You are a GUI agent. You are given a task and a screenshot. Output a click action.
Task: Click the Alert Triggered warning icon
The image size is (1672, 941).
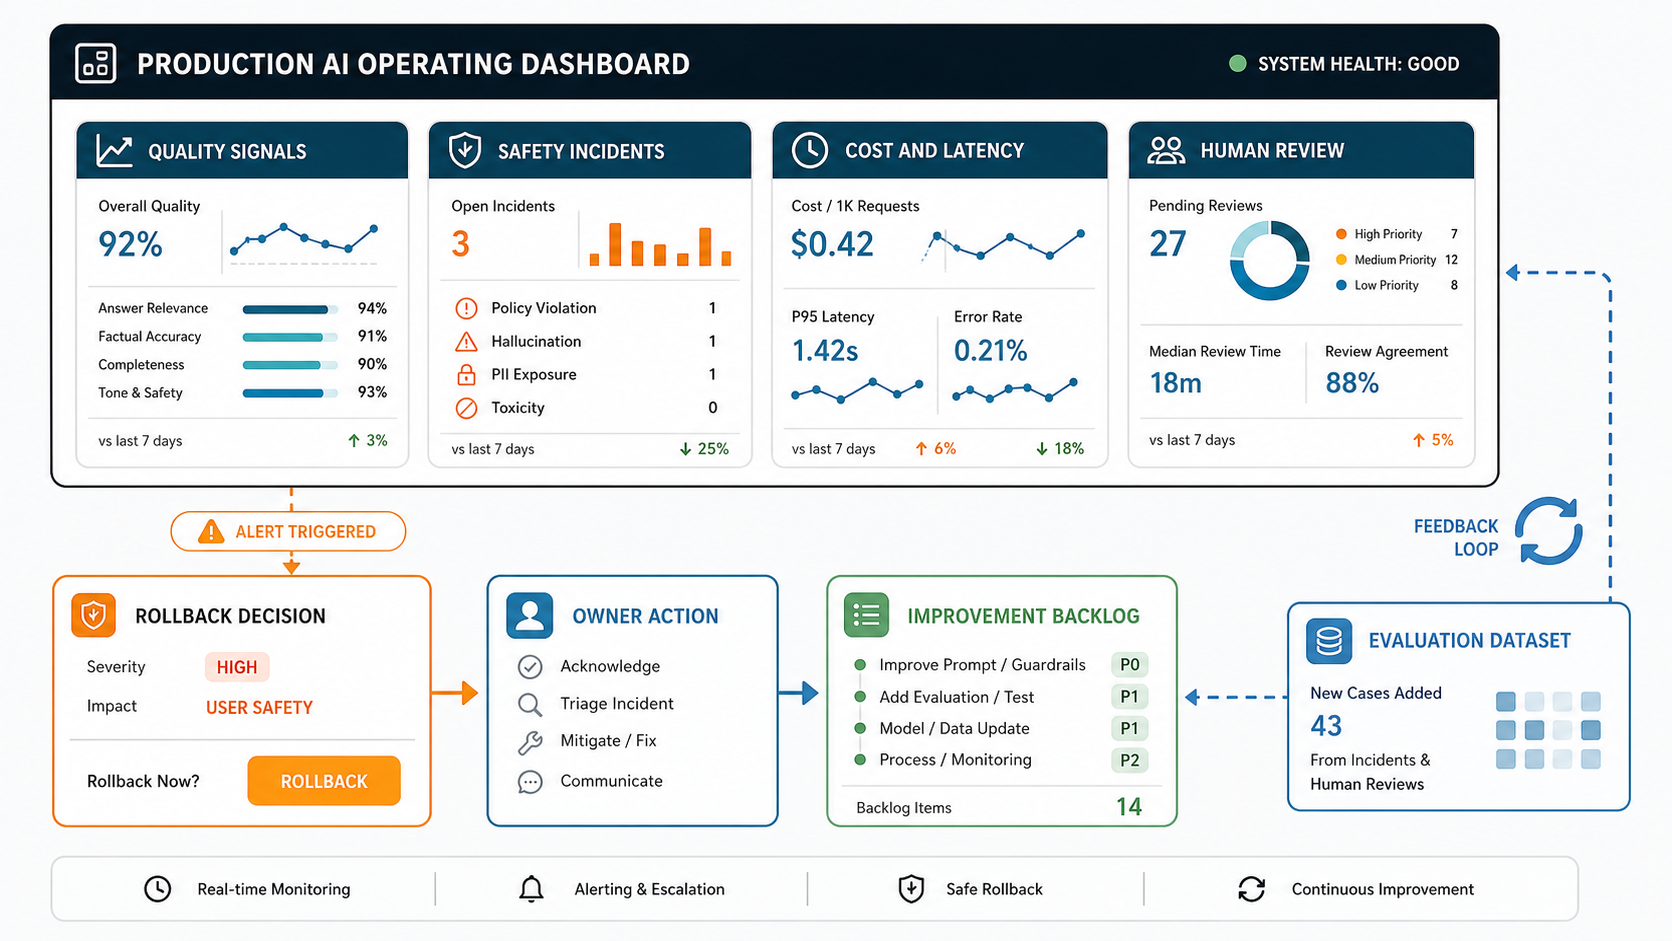211,532
